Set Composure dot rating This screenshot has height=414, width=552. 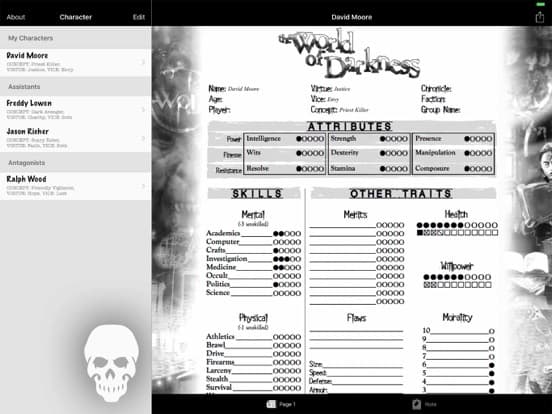[478, 169]
